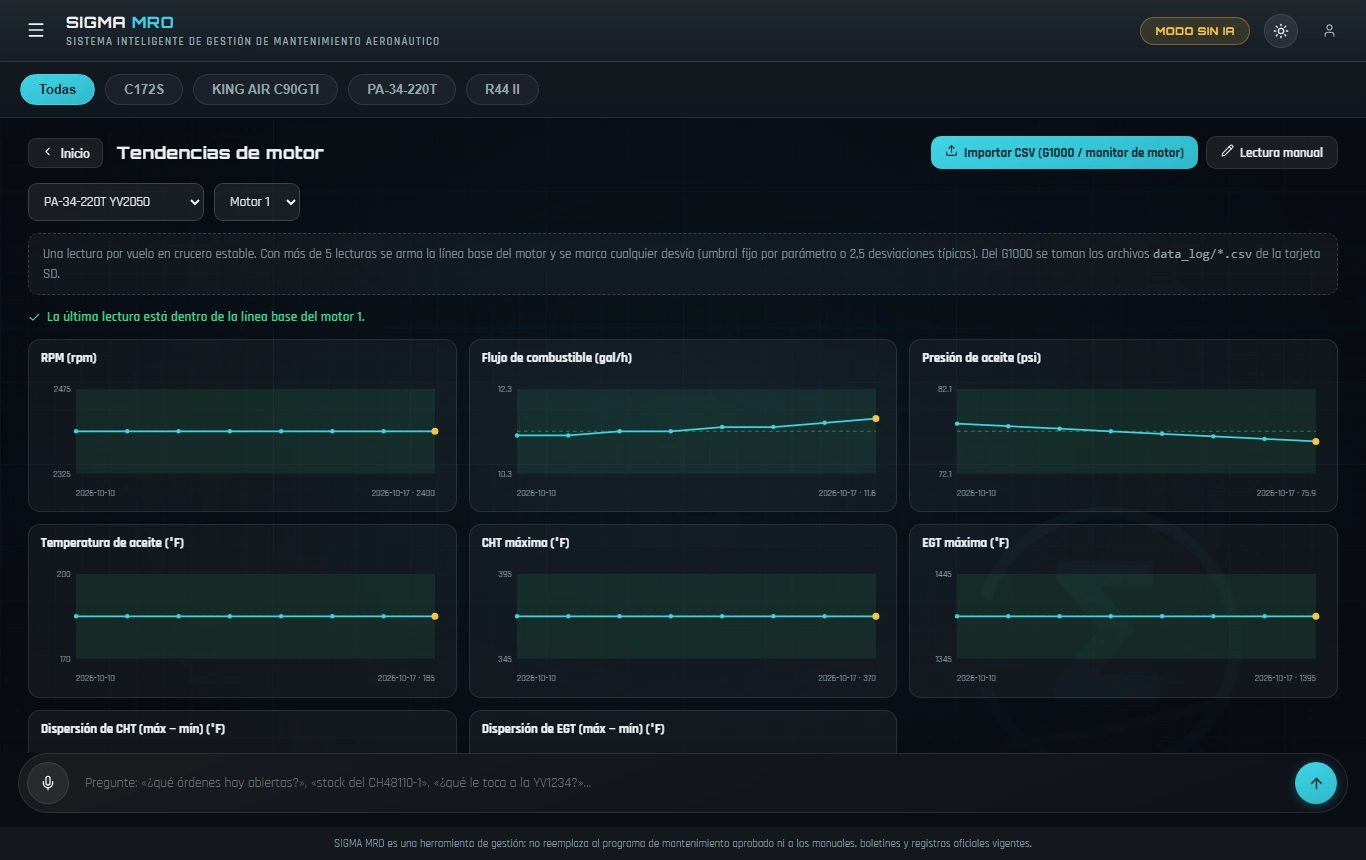Screen dimensions: 1366x860
Task: Click the Temperatura de aceite (°F) title
Action: (x=112, y=543)
